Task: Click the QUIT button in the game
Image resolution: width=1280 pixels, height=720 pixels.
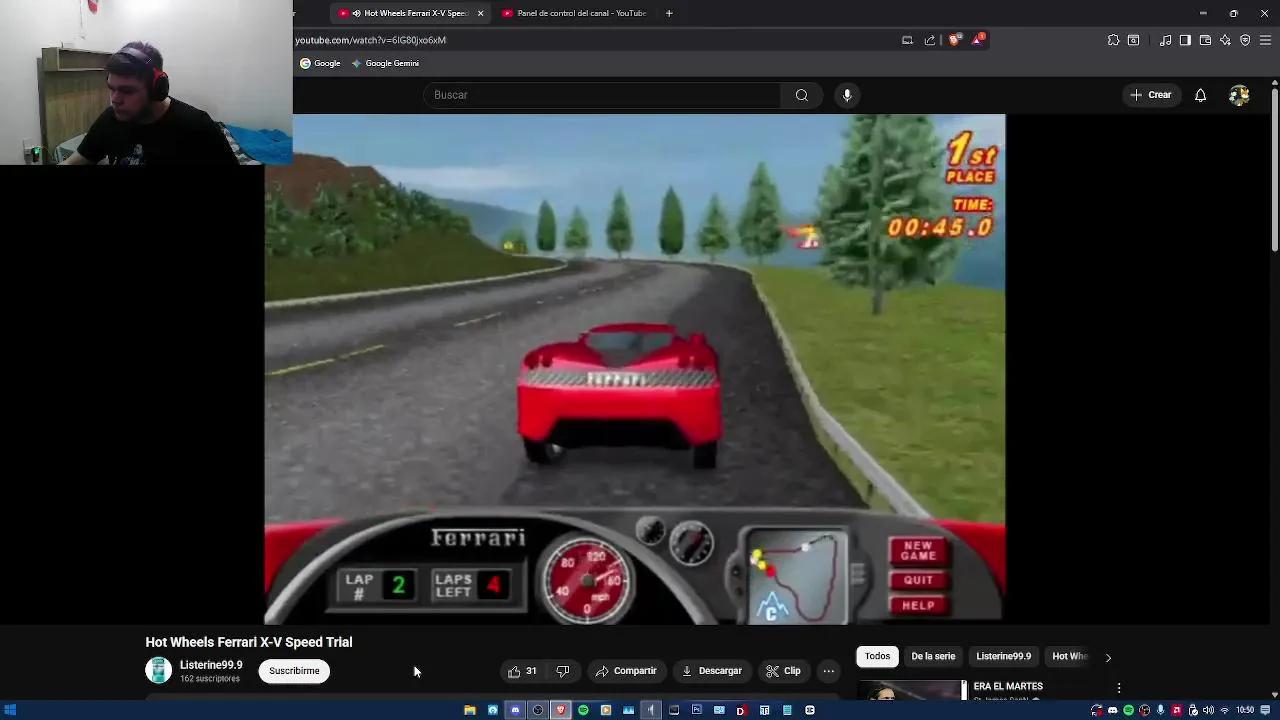Action: [x=918, y=580]
